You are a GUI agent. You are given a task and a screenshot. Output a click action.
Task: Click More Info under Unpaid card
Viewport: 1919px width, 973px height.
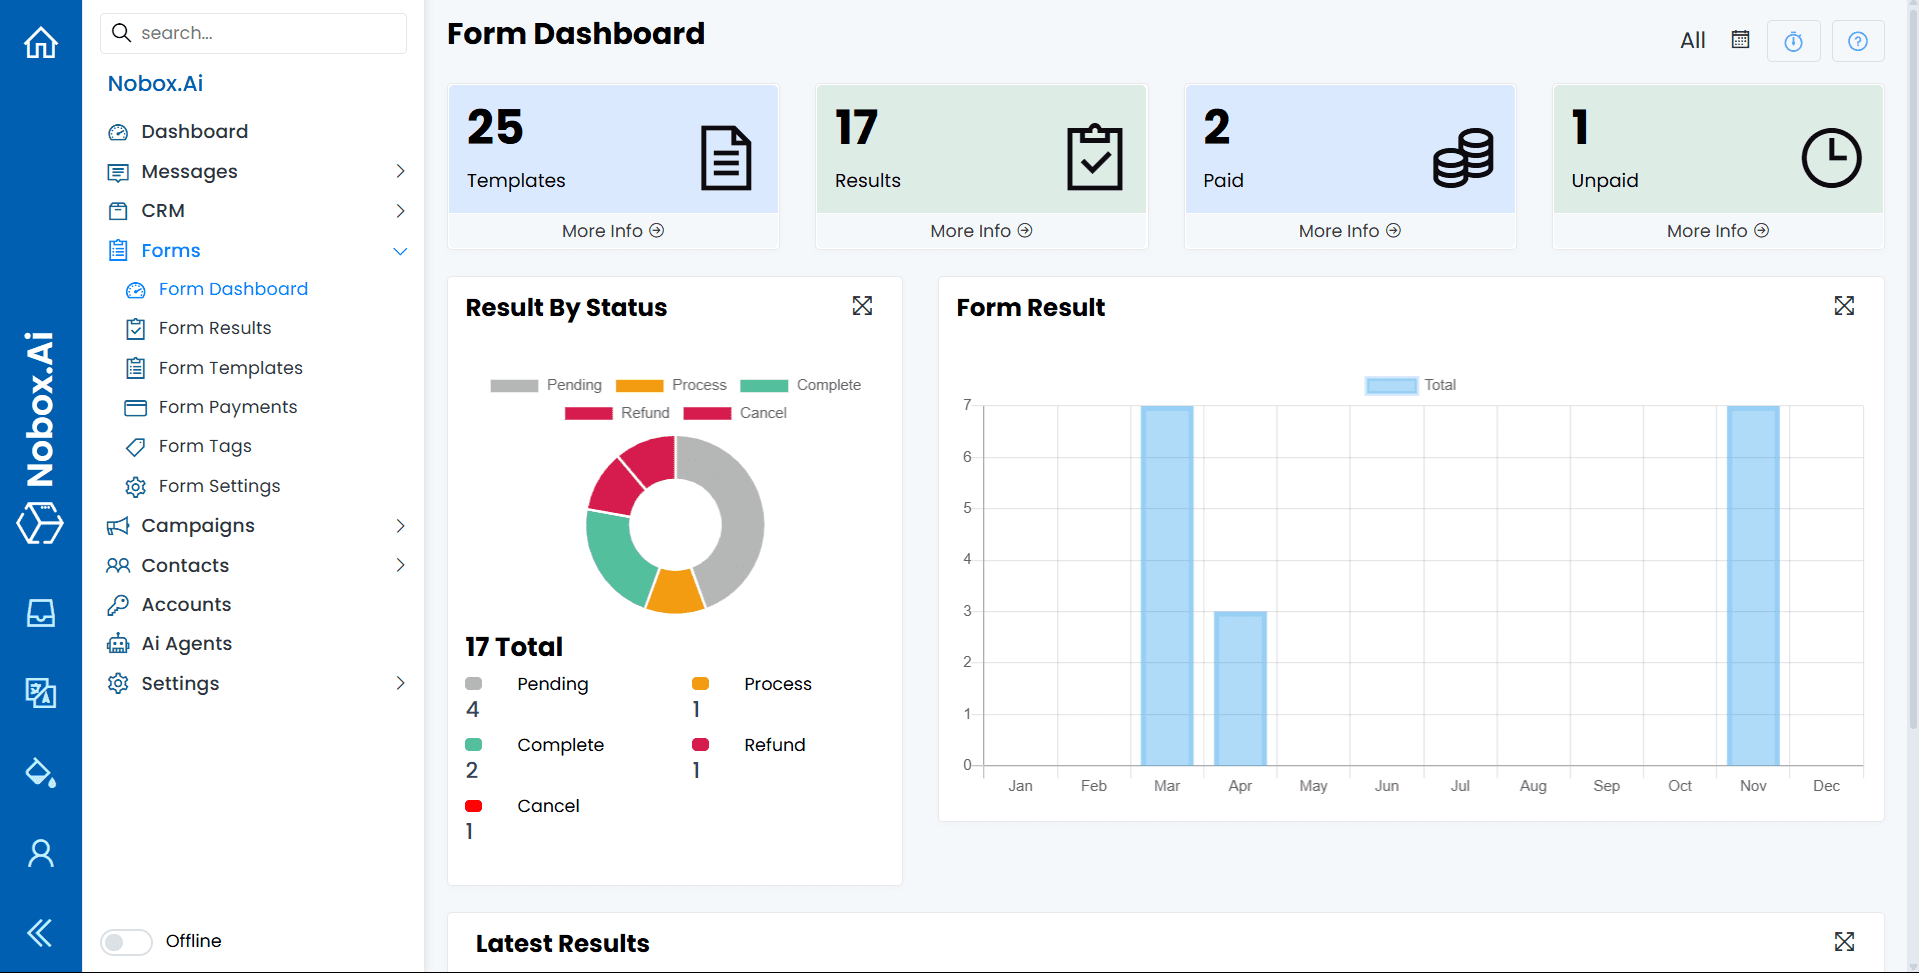1717,231
